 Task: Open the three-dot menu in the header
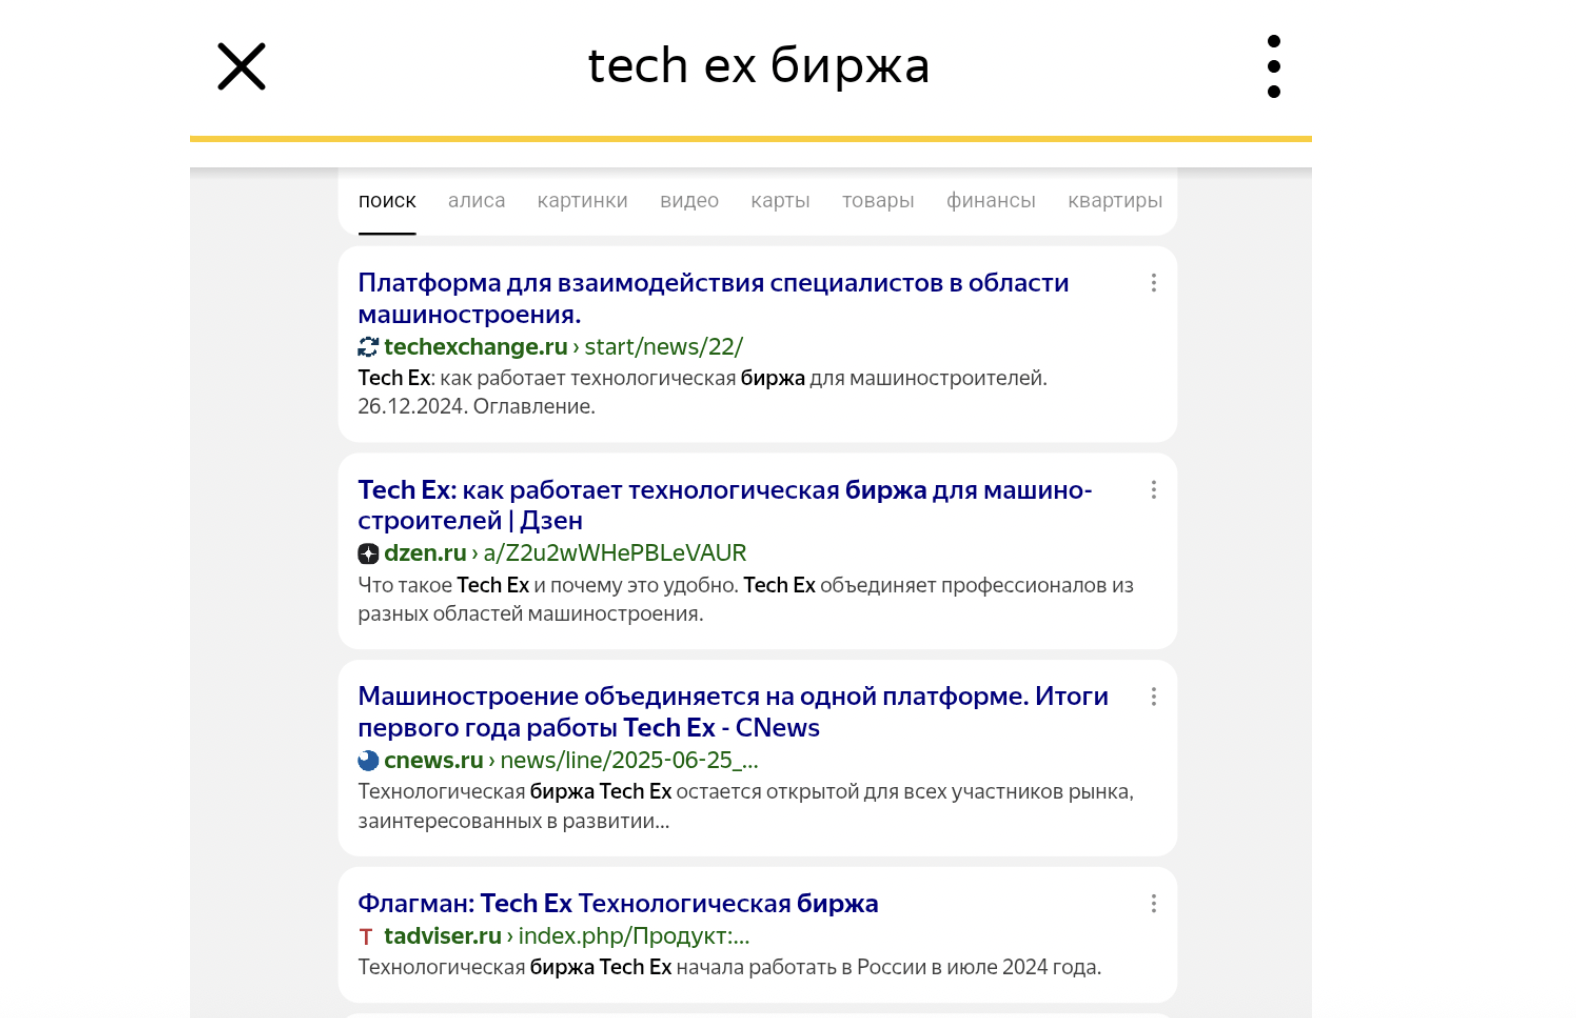1273,67
